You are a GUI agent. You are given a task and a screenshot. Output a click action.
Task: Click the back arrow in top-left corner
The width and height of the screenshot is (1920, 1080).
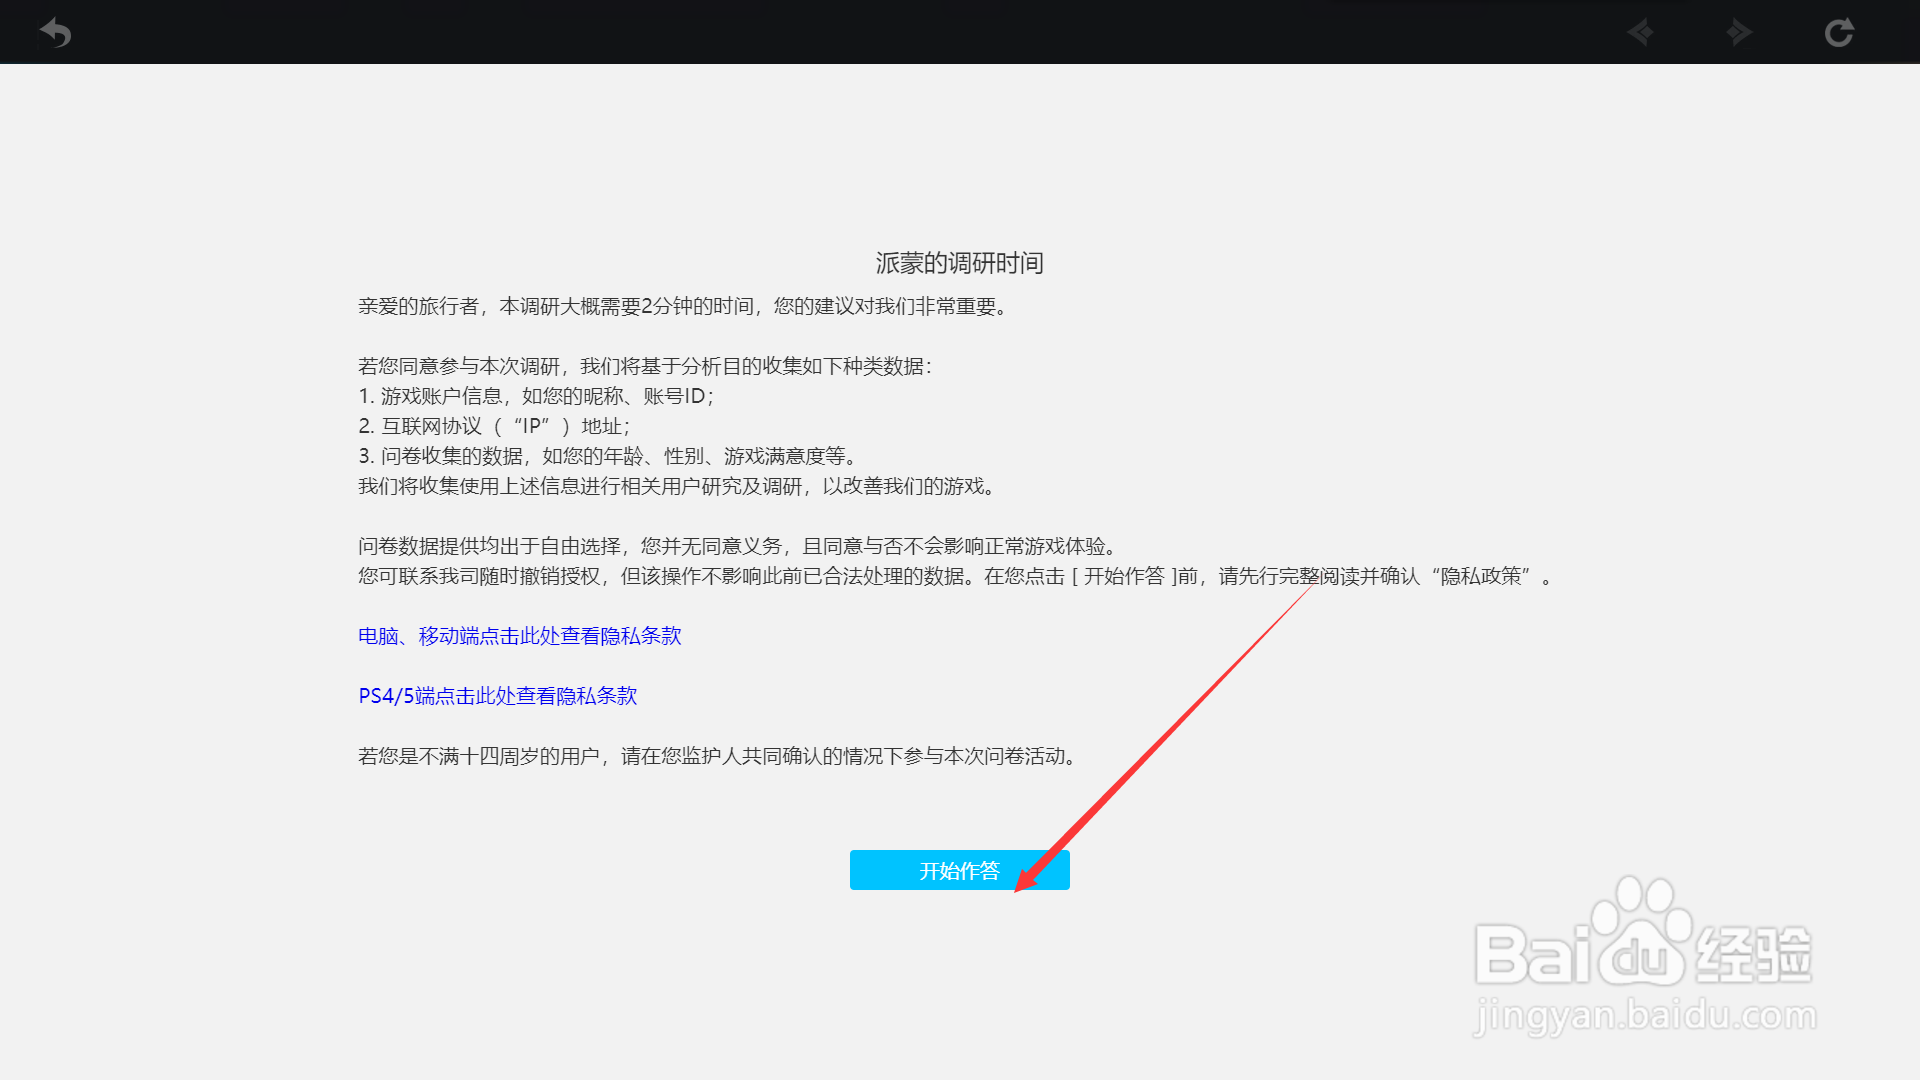pos(55,33)
